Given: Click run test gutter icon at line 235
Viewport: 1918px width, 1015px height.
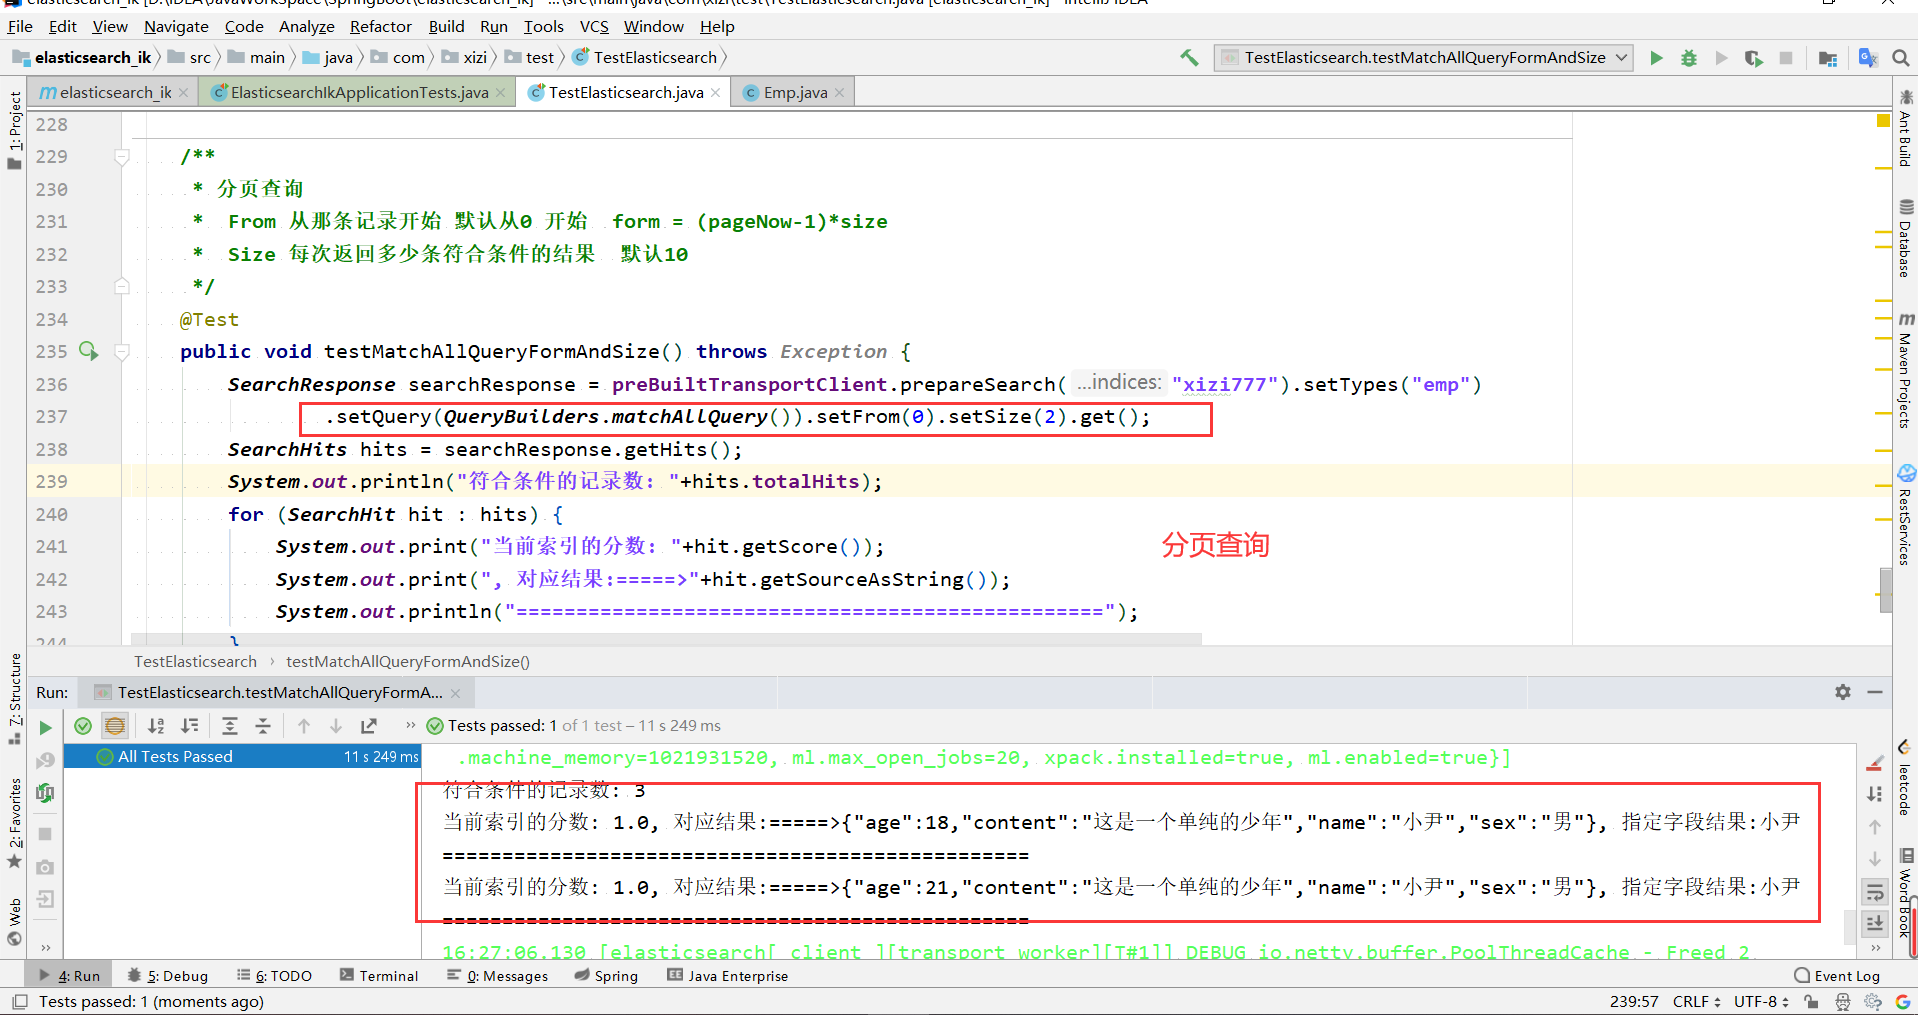Looking at the screenshot, I should pyautogui.click(x=89, y=351).
